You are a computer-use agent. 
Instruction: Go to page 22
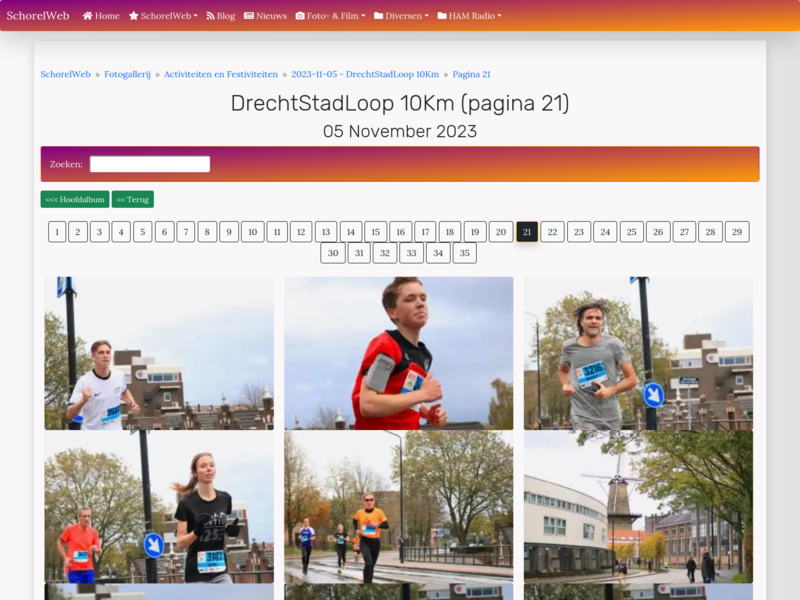pos(553,232)
